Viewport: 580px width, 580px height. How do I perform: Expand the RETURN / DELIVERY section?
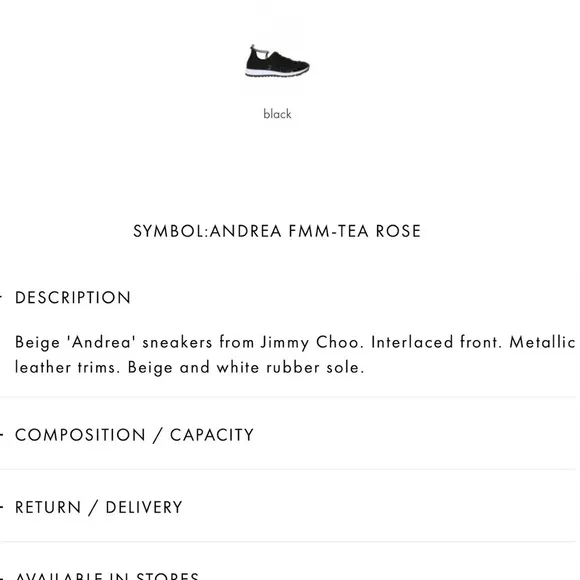coord(99,507)
